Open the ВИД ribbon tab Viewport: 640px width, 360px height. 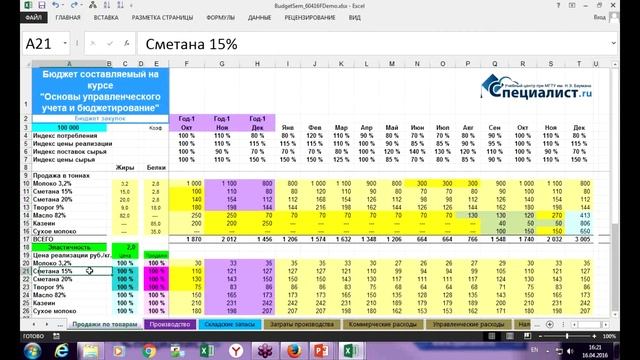(x=354, y=18)
